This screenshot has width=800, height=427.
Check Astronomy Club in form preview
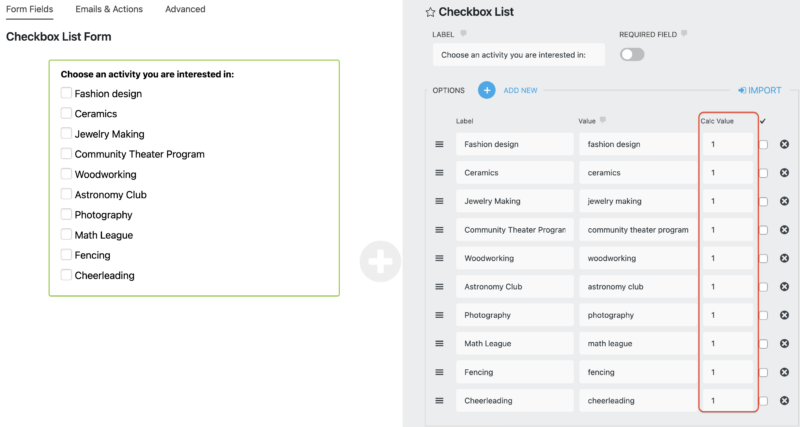tap(66, 194)
